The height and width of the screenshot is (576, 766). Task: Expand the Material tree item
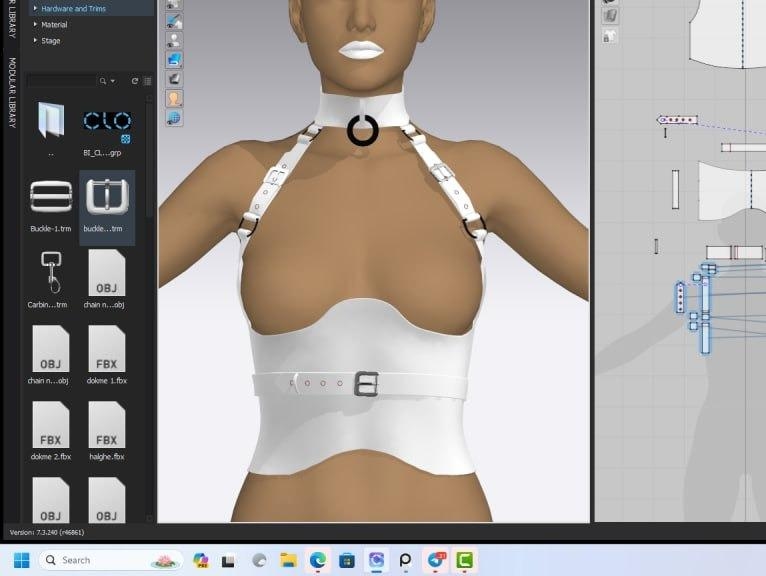36,24
